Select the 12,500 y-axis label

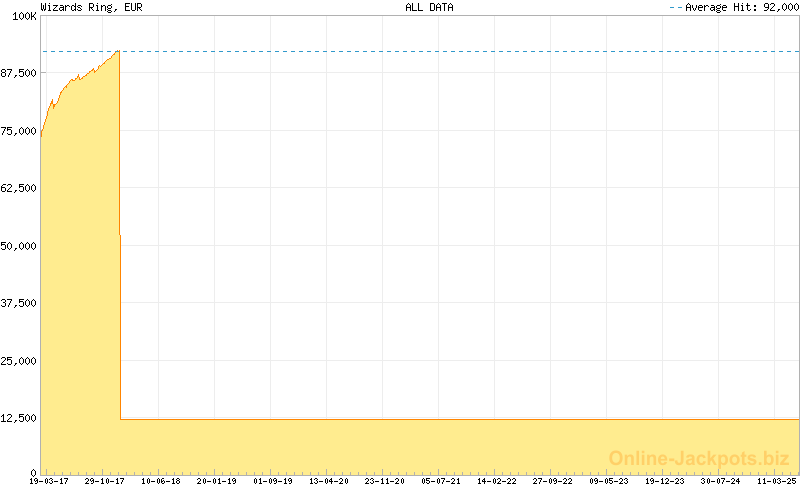point(19,418)
